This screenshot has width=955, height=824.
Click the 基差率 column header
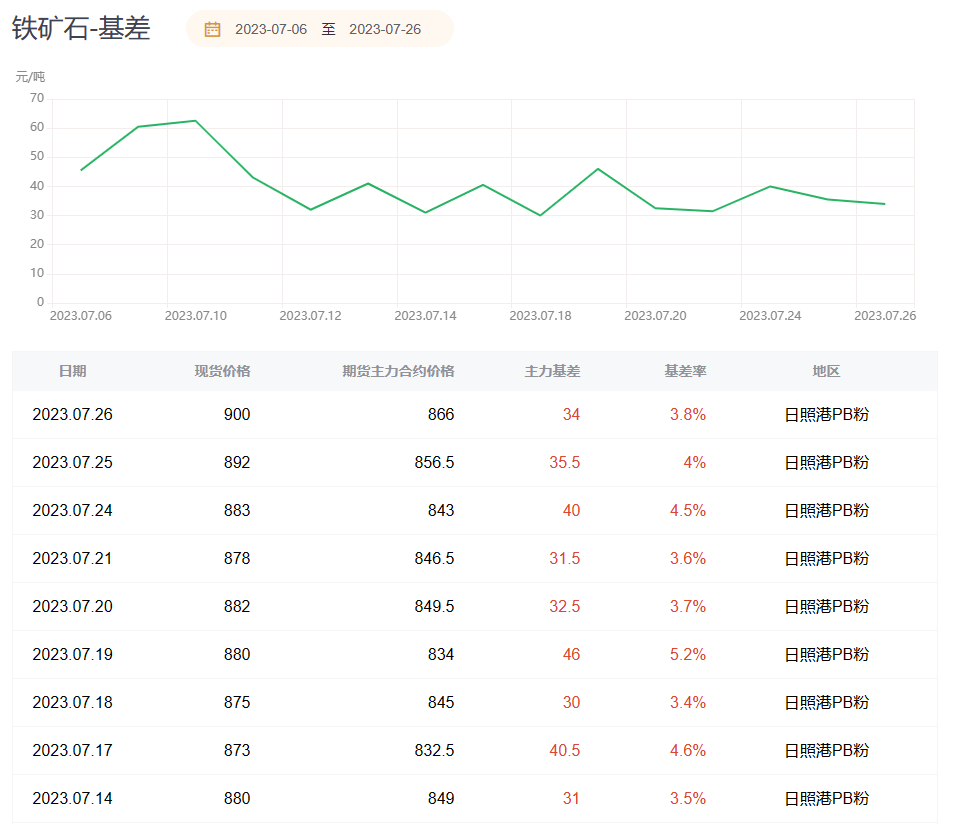coord(685,371)
